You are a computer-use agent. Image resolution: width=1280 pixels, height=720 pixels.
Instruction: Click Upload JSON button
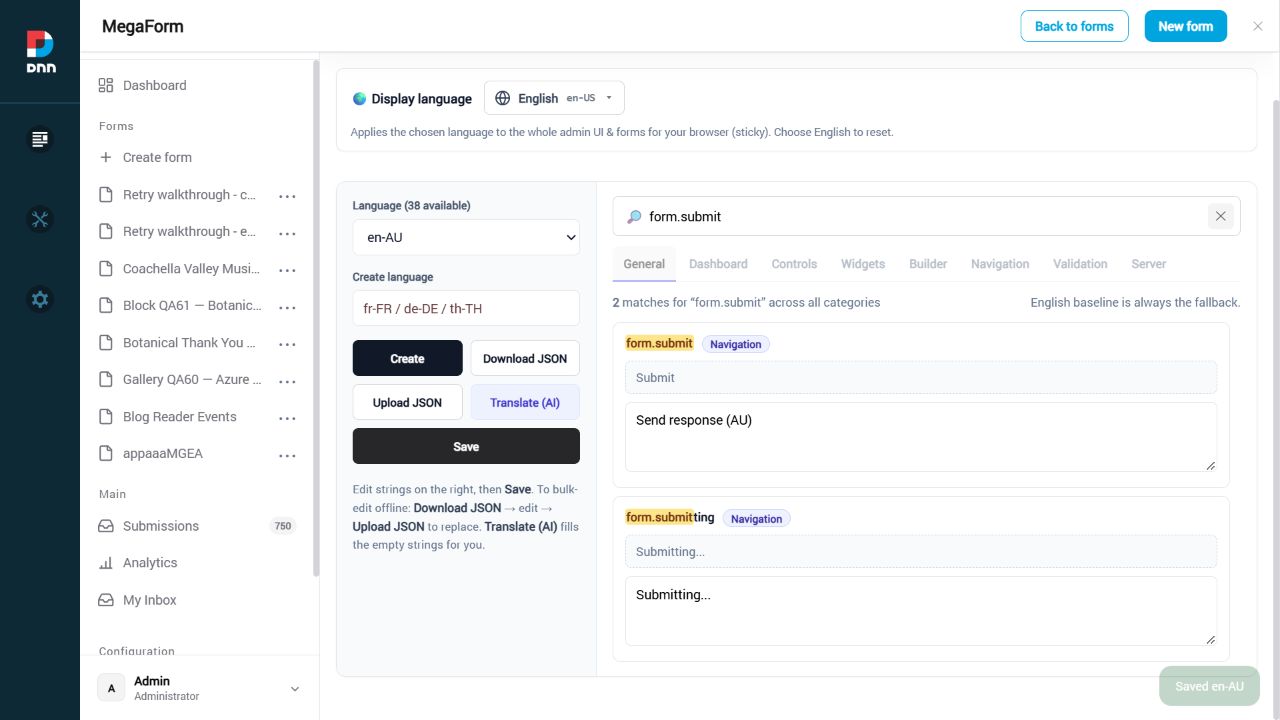click(x=407, y=402)
